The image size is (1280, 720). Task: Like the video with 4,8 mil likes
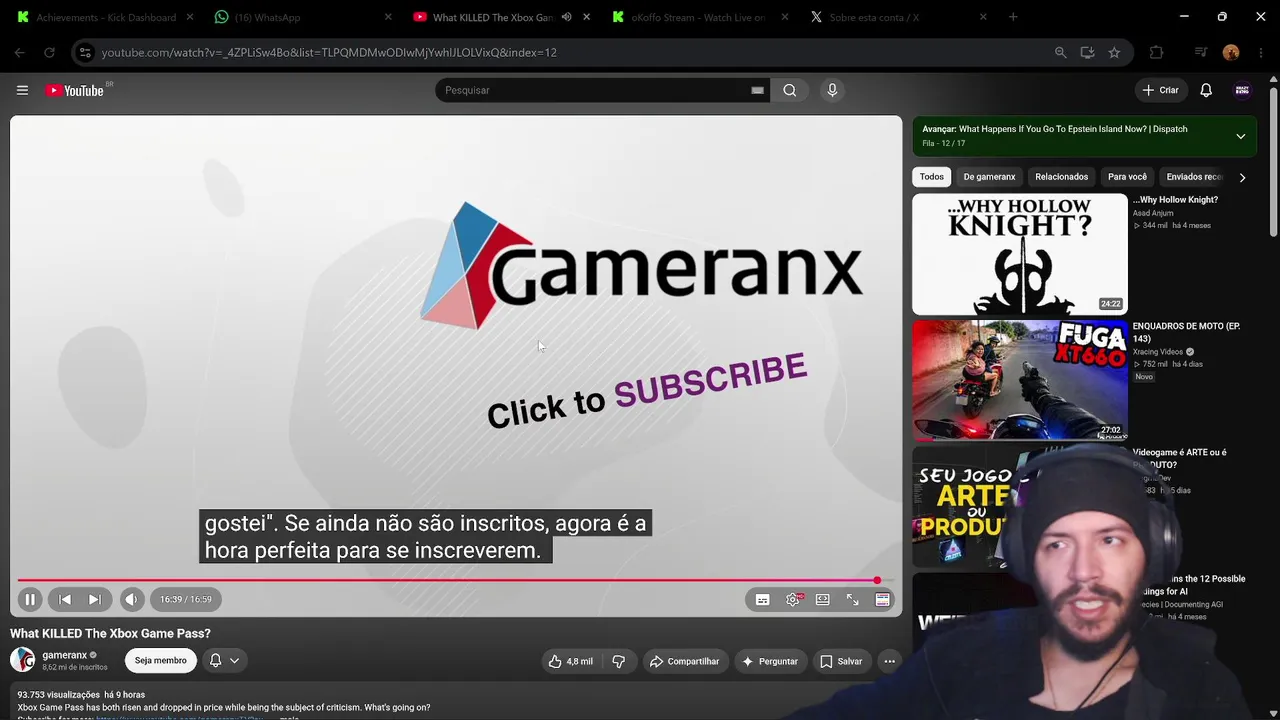pos(570,661)
